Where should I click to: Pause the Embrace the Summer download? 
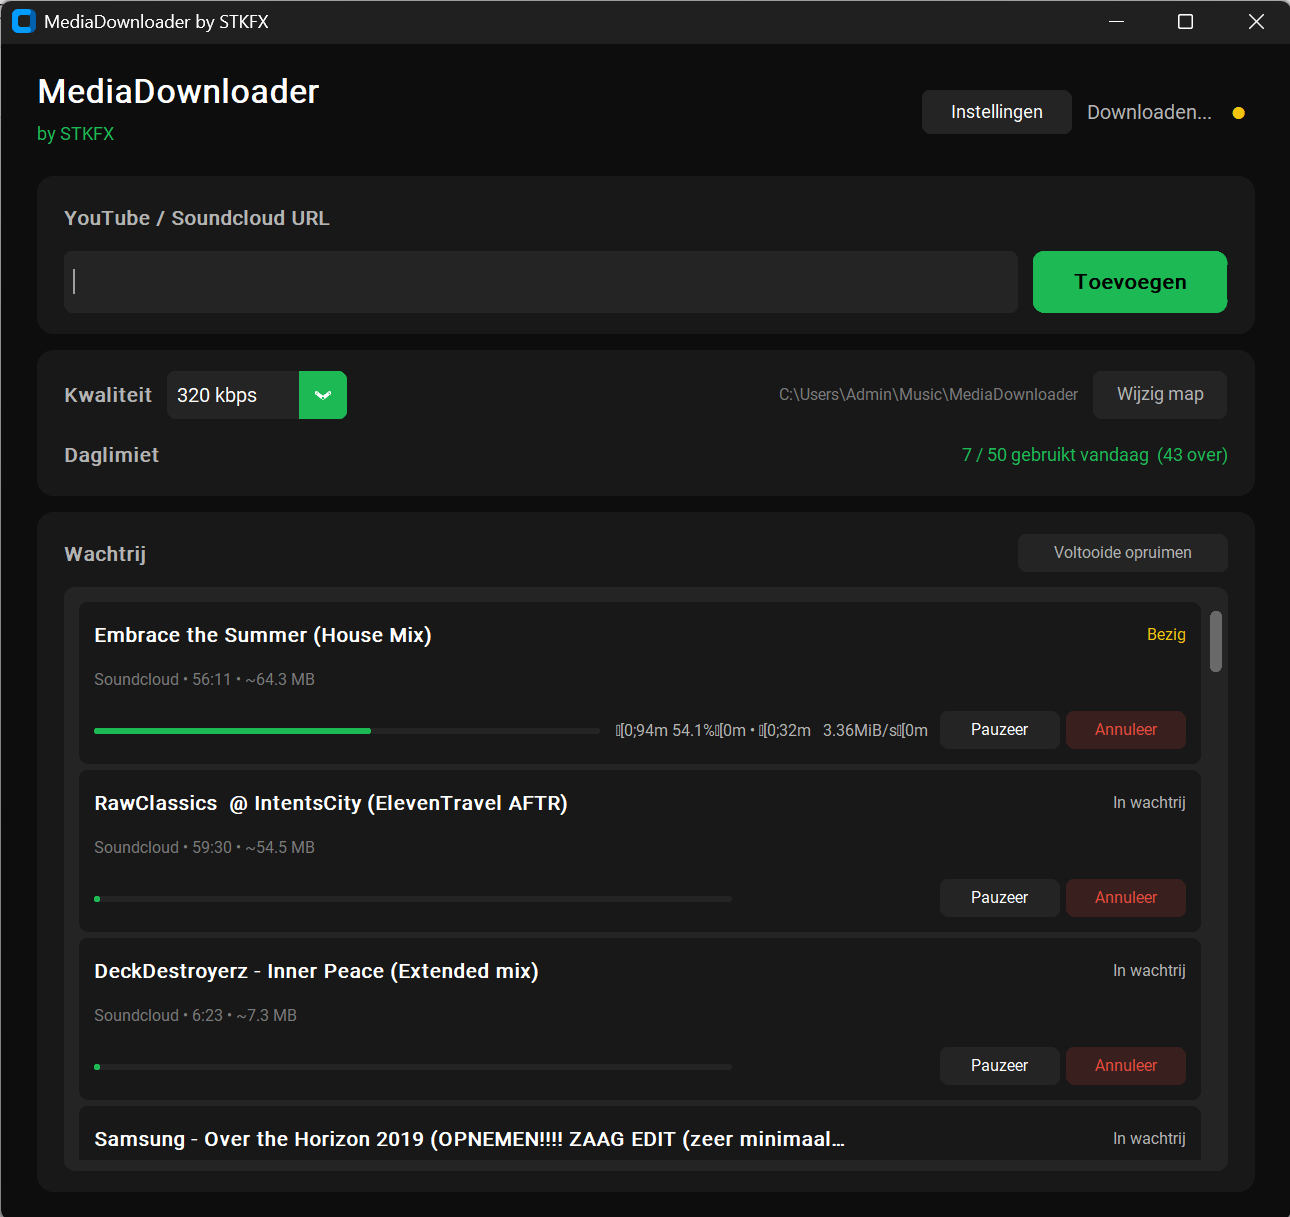coord(999,730)
